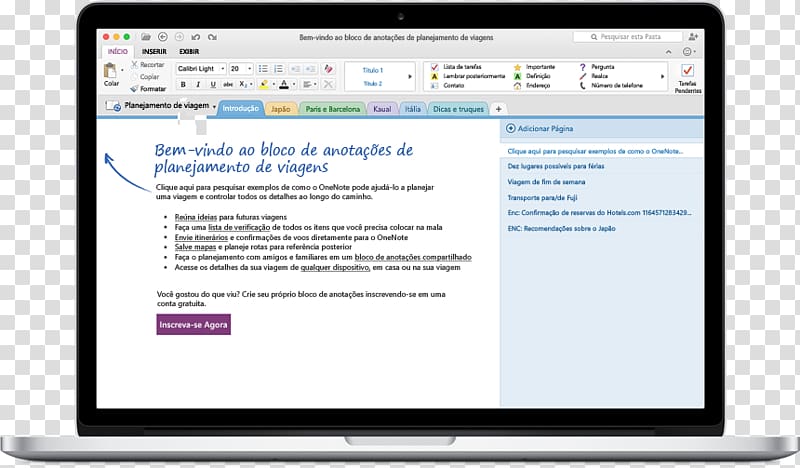The height and width of the screenshot is (468, 800).
Task: Go back with the left arrow icon
Action: pyautogui.click(x=163, y=37)
